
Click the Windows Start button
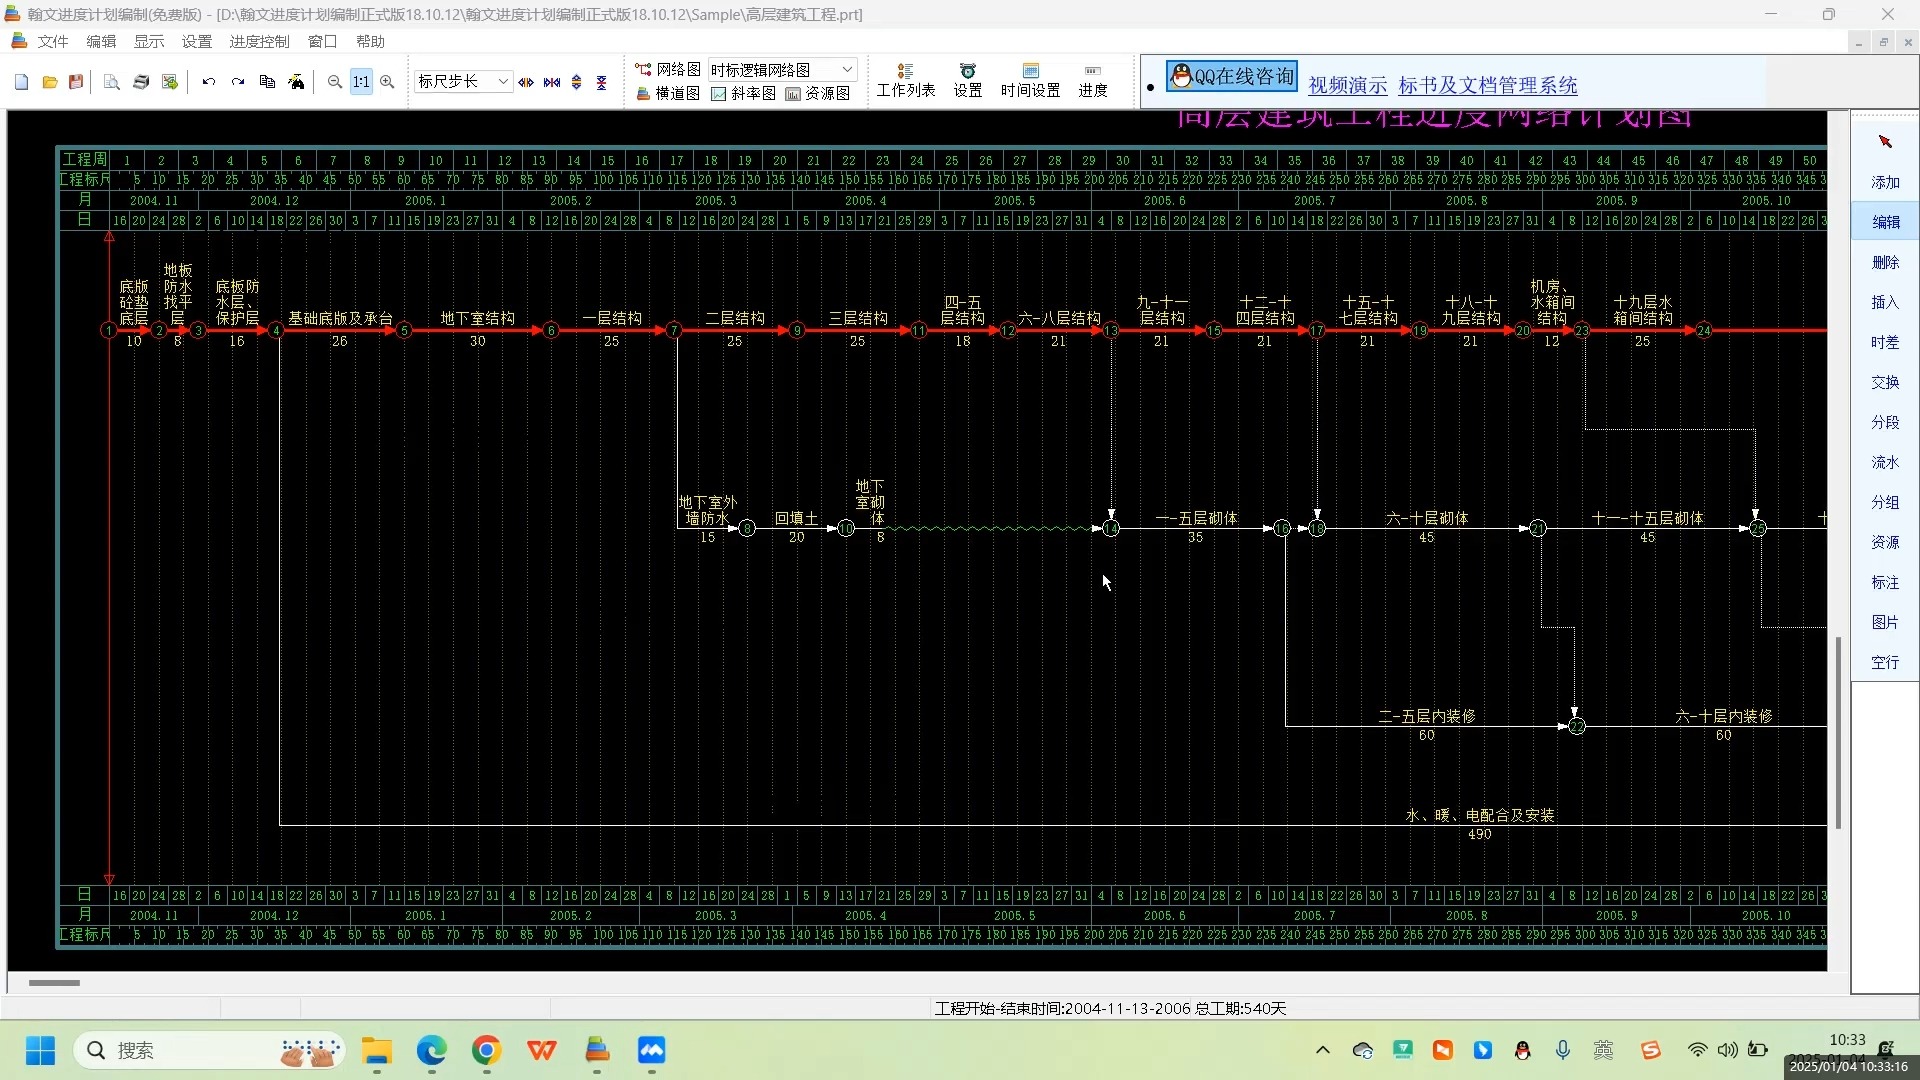click(40, 1050)
